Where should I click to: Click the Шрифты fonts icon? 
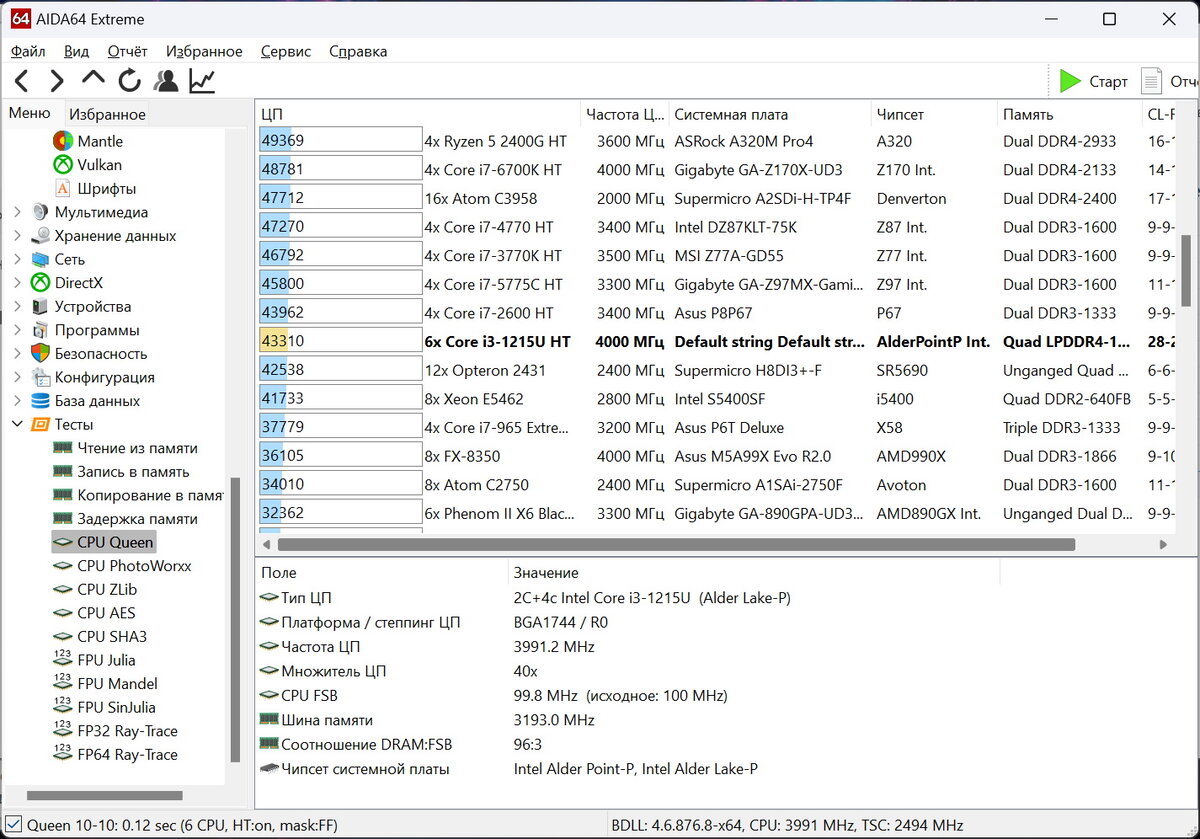point(62,188)
